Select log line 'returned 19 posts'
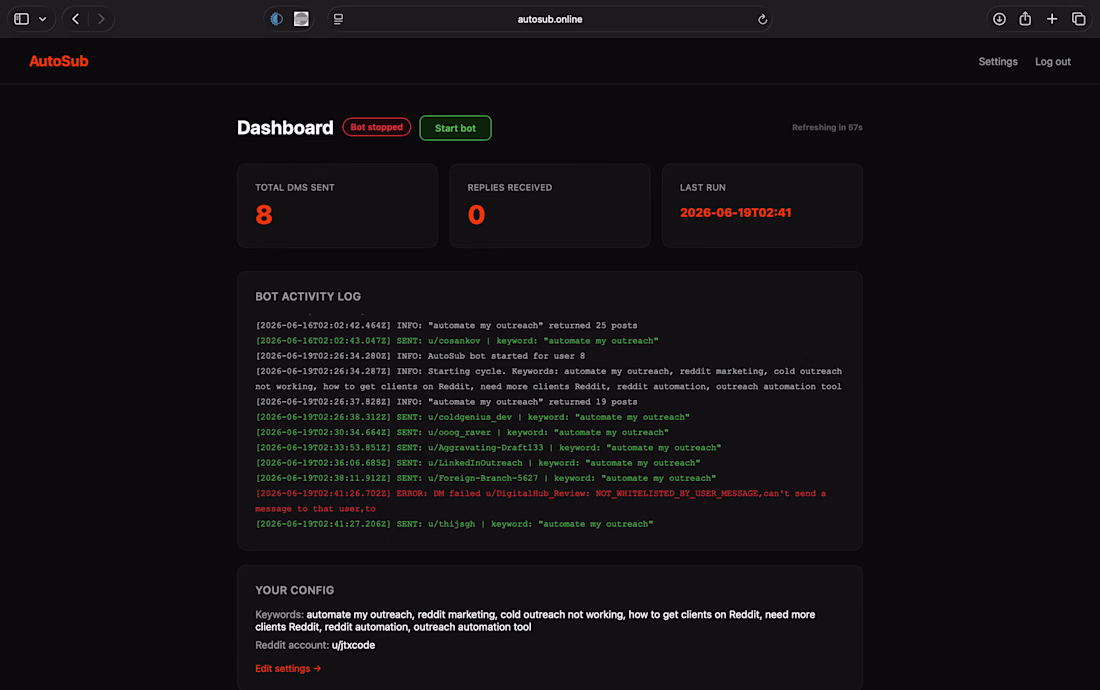 (446, 402)
